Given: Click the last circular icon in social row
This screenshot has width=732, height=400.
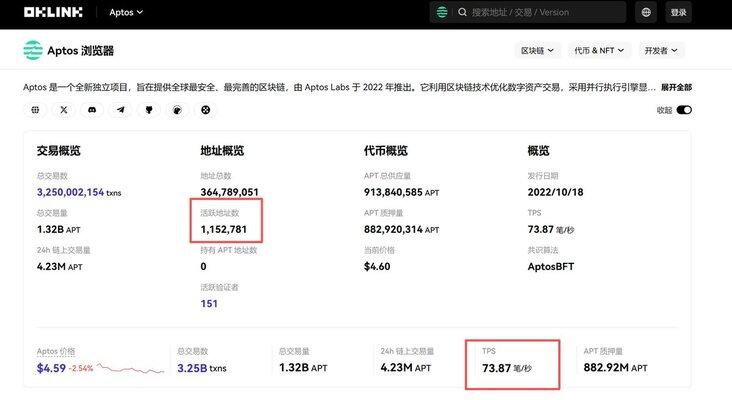Looking at the screenshot, I should tap(205, 110).
